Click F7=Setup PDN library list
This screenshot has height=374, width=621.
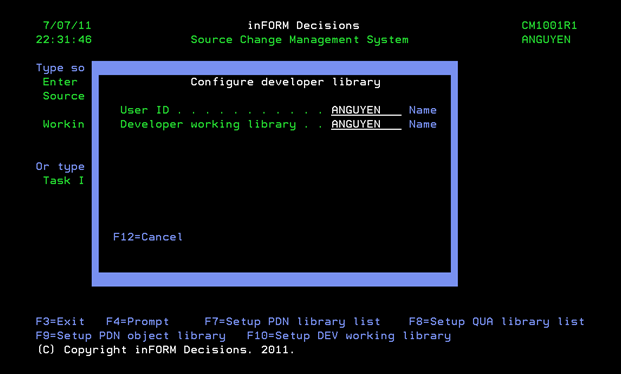(x=292, y=321)
